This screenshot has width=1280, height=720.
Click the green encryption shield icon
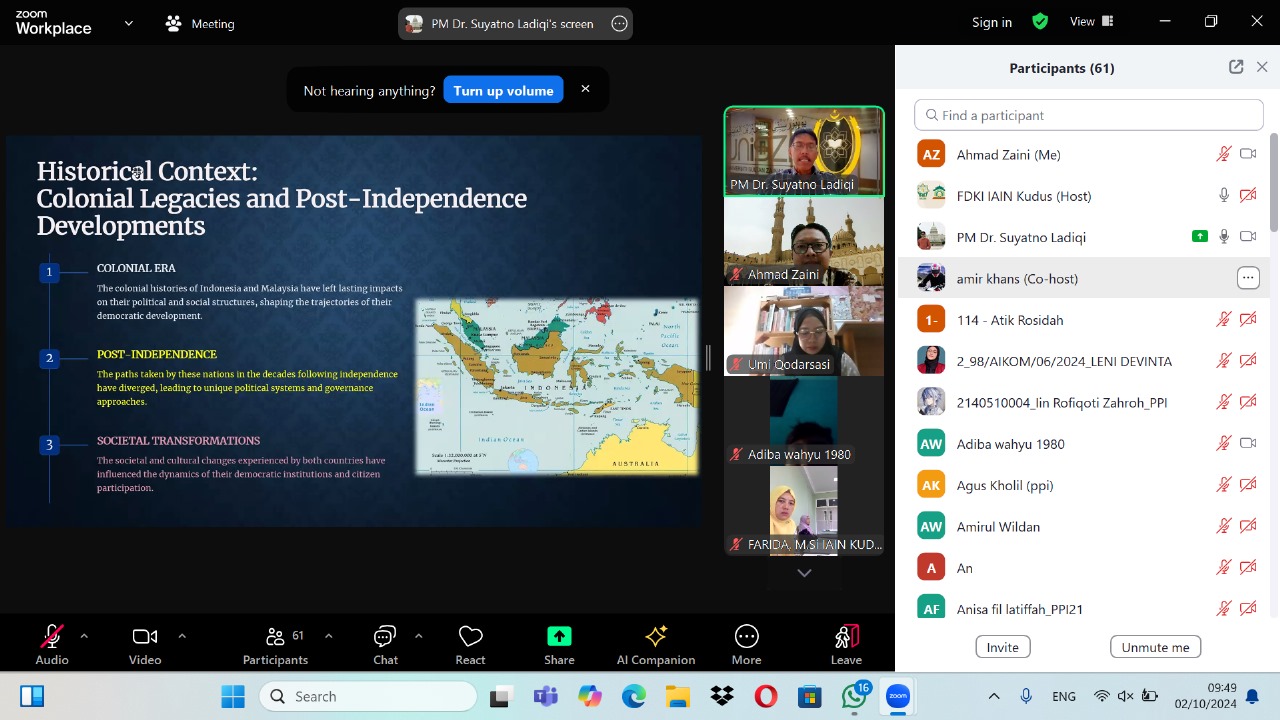pos(1040,21)
